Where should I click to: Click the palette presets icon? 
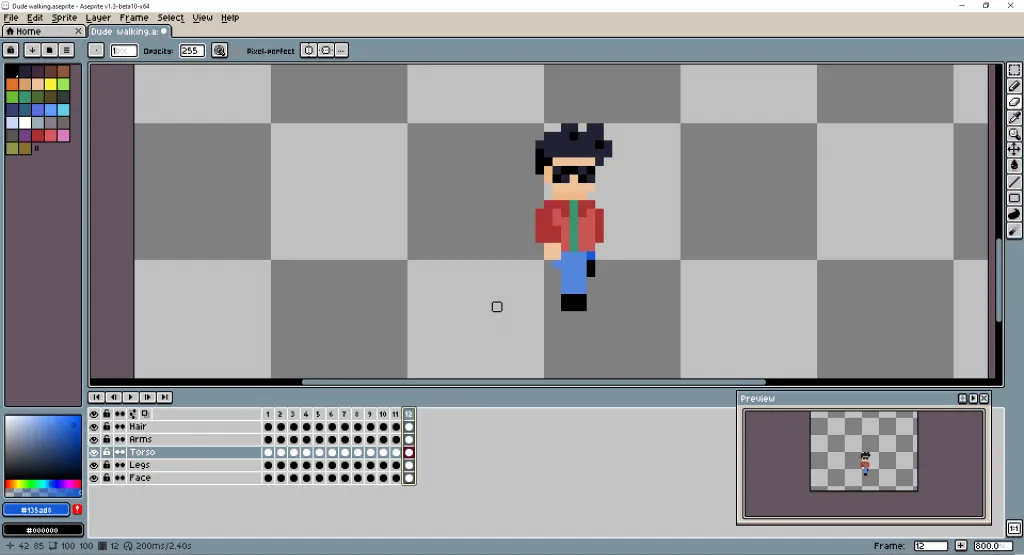[49, 50]
